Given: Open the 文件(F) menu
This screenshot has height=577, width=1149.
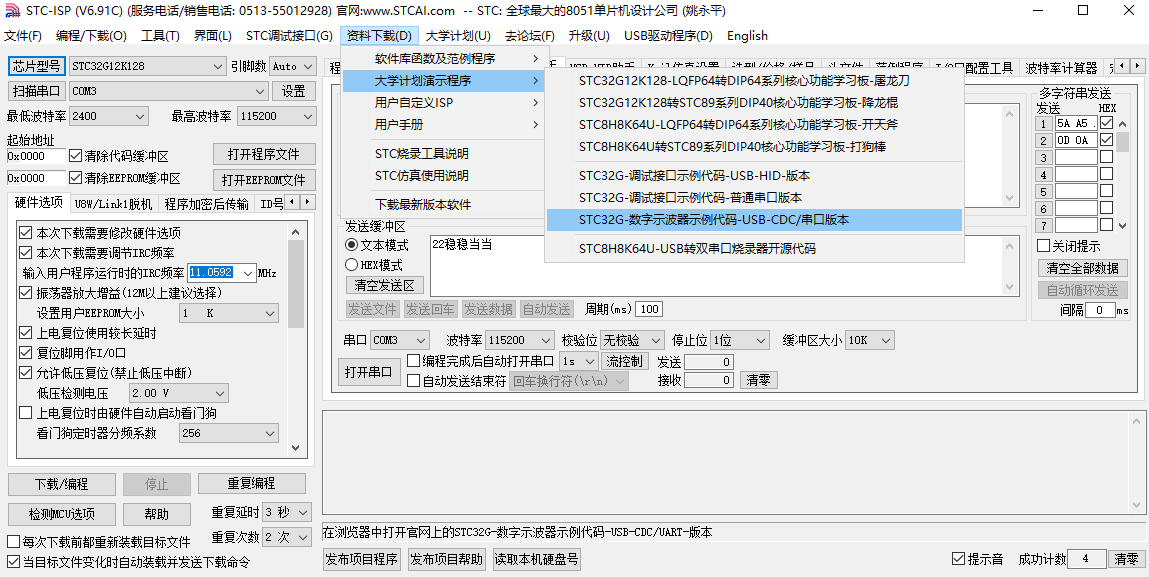Looking at the screenshot, I should click(23, 35).
